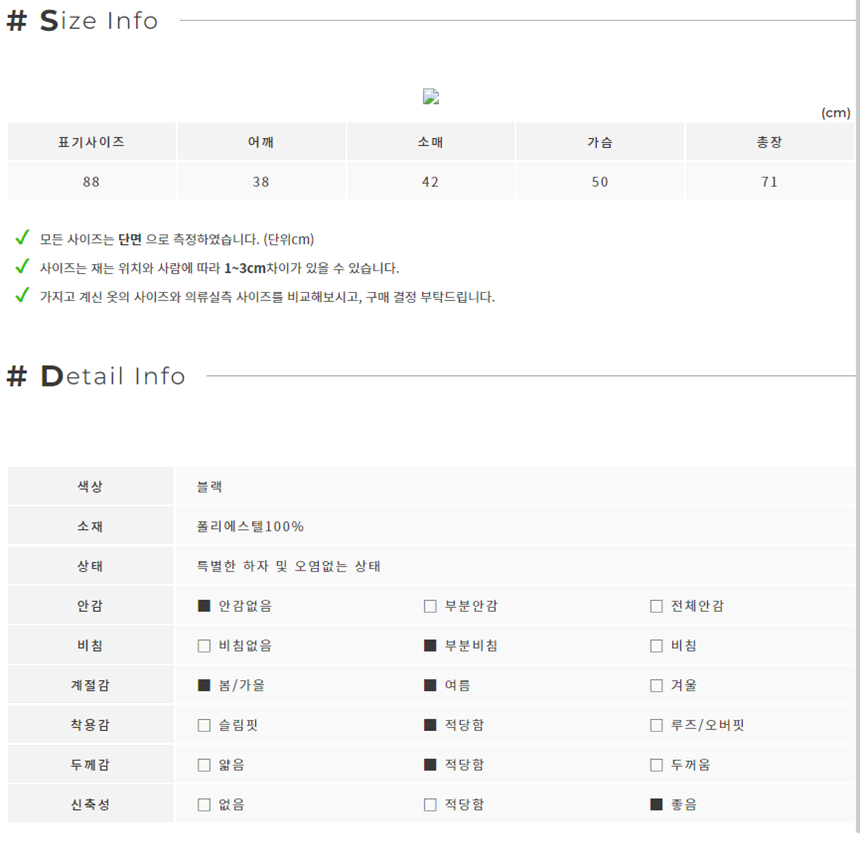860x860 pixels.
Task: Check the 겨울 season checkbox
Action: click(x=656, y=686)
